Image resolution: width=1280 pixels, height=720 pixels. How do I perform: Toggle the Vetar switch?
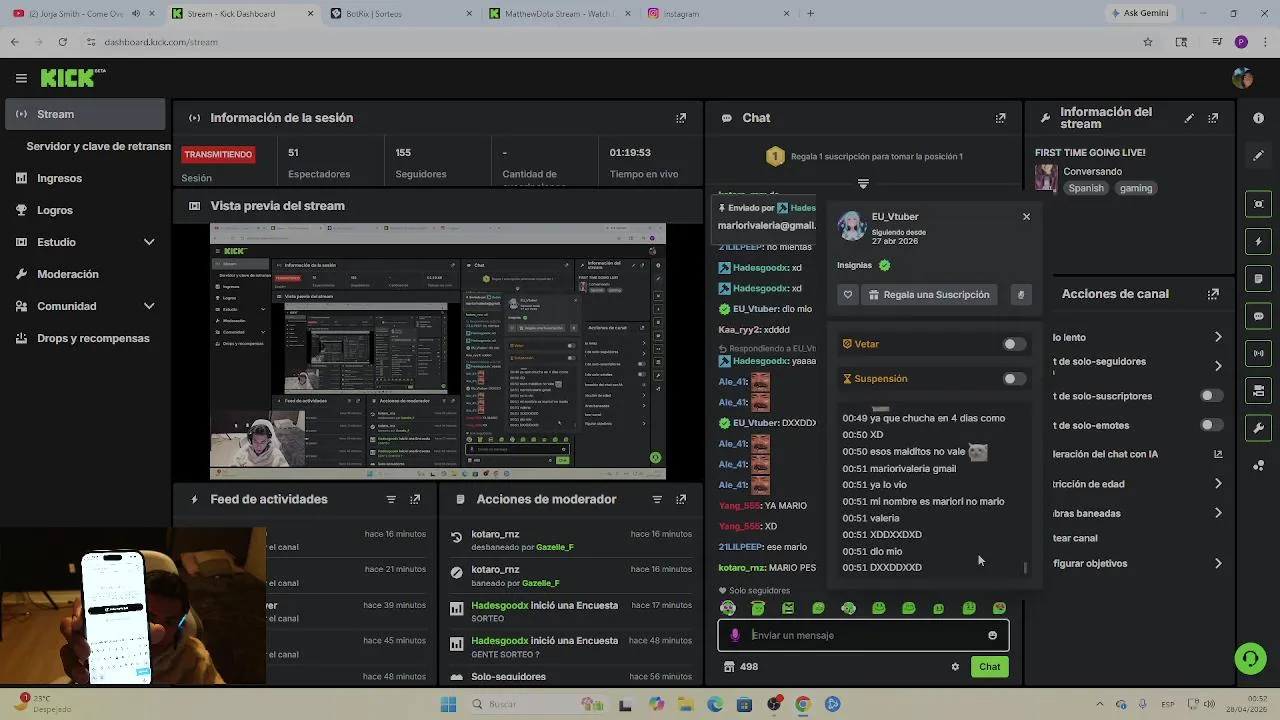[1013, 344]
